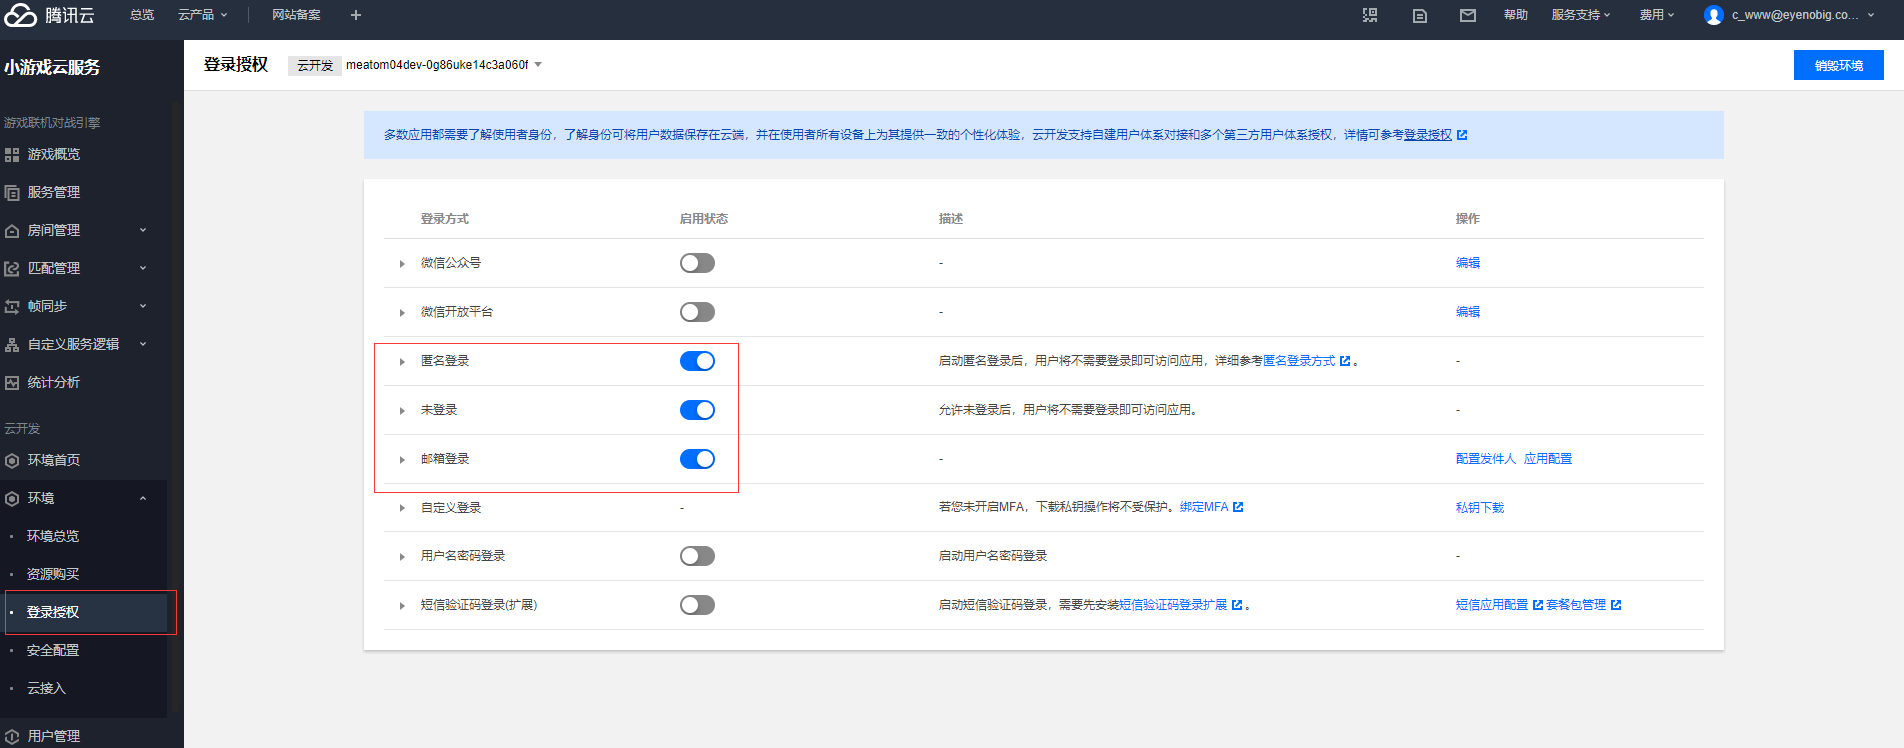This screenshot has width=1904, height=748.
Task: Expand the 短信验证码登录 row
Action: coord(402,606)
